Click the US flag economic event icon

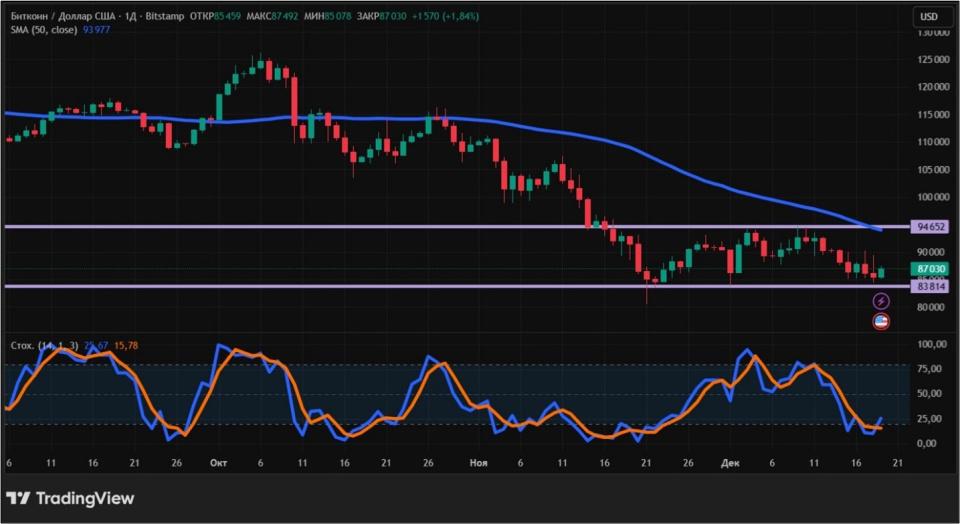click(x=881, y=321)
